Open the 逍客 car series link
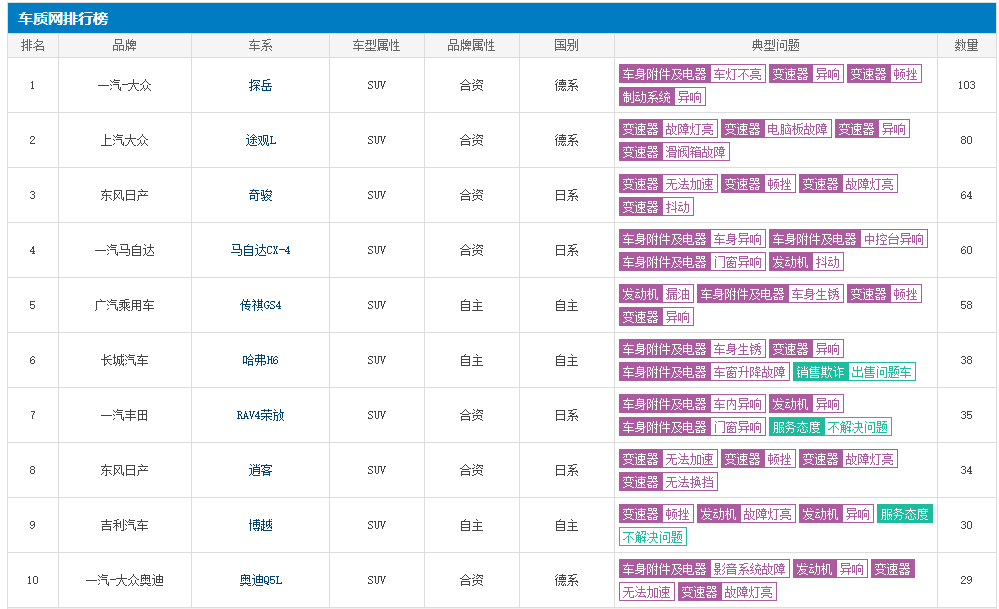 click(260, 471)
